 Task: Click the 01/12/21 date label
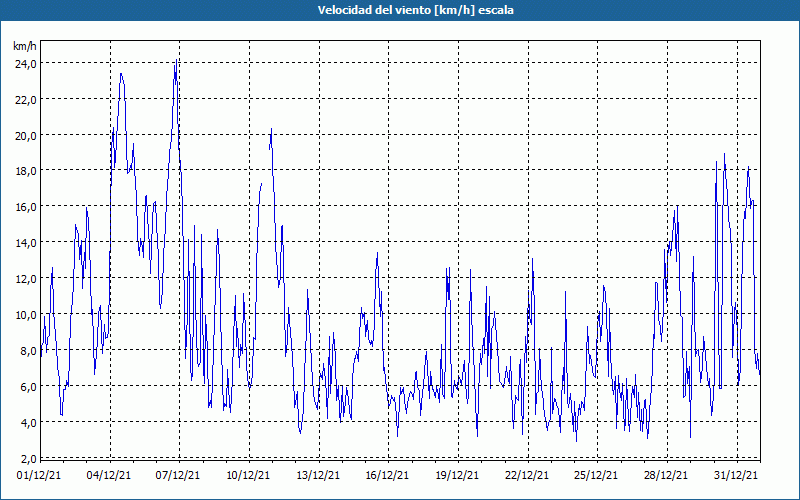39,476
